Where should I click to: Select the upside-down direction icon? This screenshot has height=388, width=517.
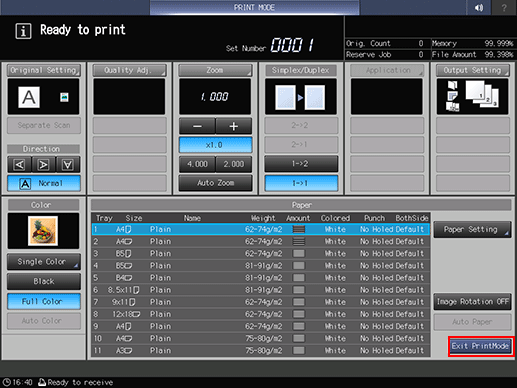(x=68, y=164)
